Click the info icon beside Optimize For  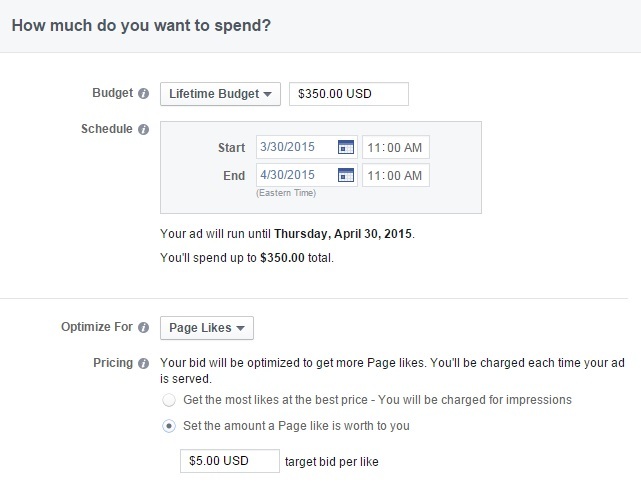point(143,328)
